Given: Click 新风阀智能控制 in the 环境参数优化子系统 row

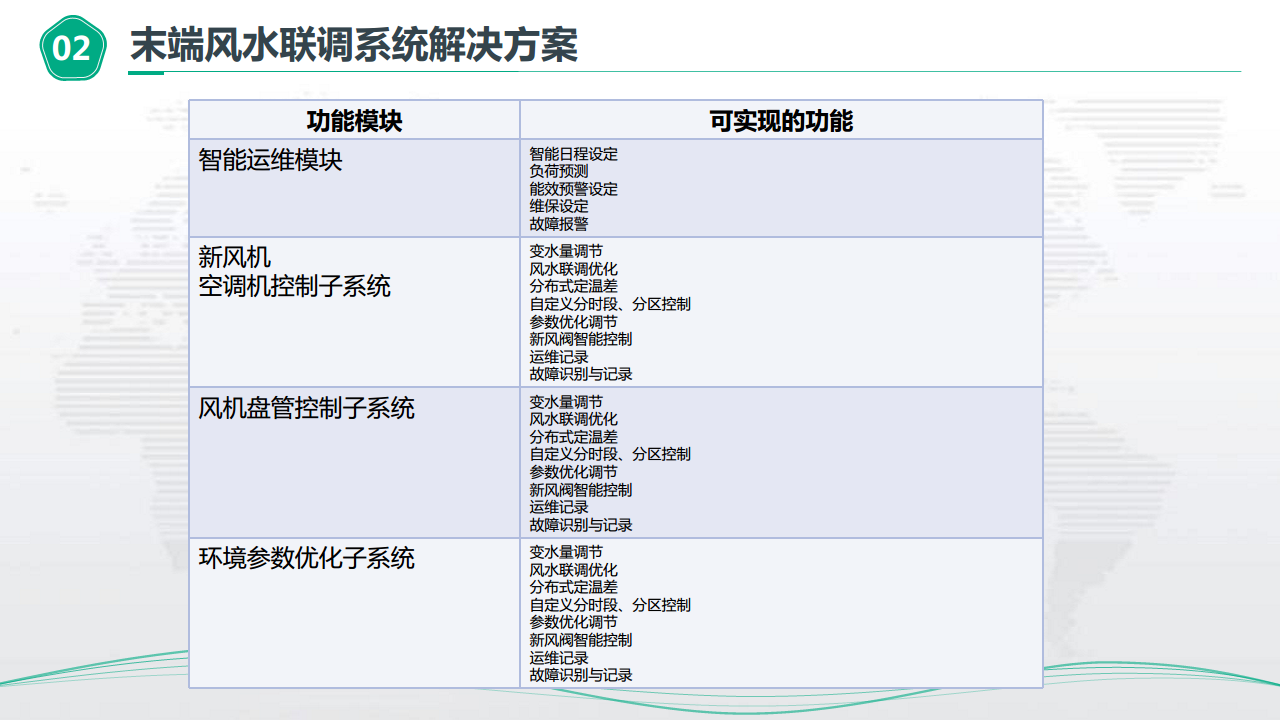Looking at the screenshot, I should [581, 640].
